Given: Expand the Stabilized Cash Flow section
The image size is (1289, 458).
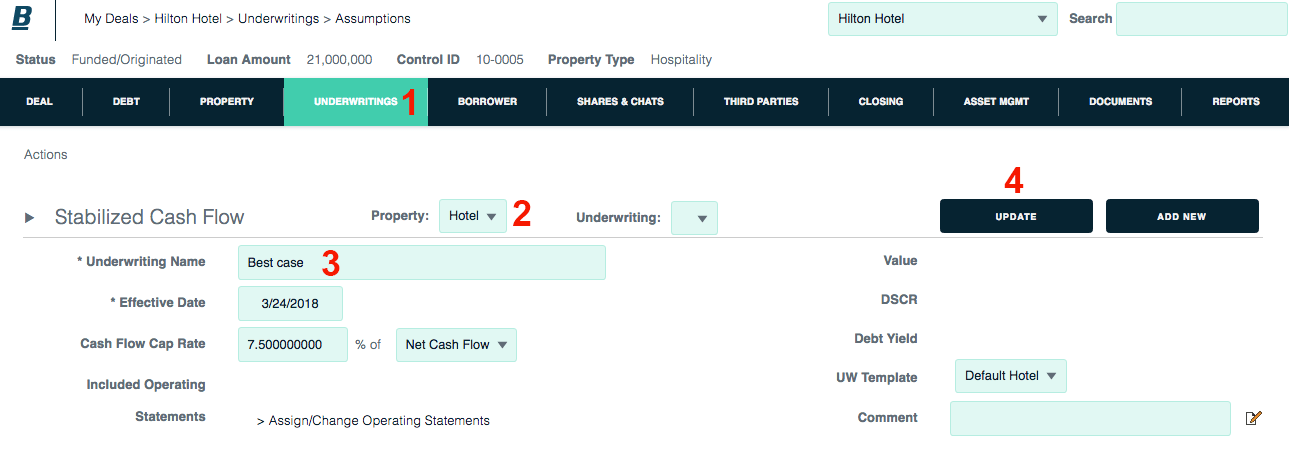Looking at the screenshot, I should [x=30, y=217].
